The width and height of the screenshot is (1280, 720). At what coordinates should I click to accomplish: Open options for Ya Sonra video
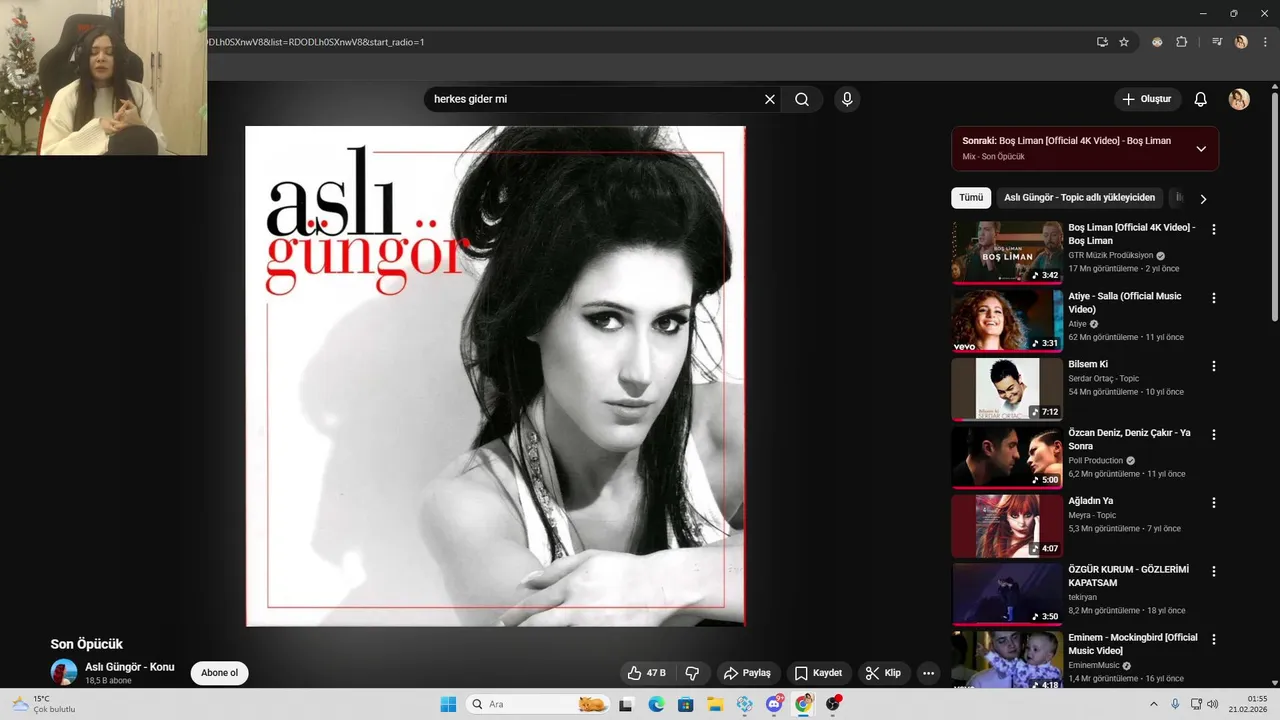pyautogui.click(x=1214, y=435)
